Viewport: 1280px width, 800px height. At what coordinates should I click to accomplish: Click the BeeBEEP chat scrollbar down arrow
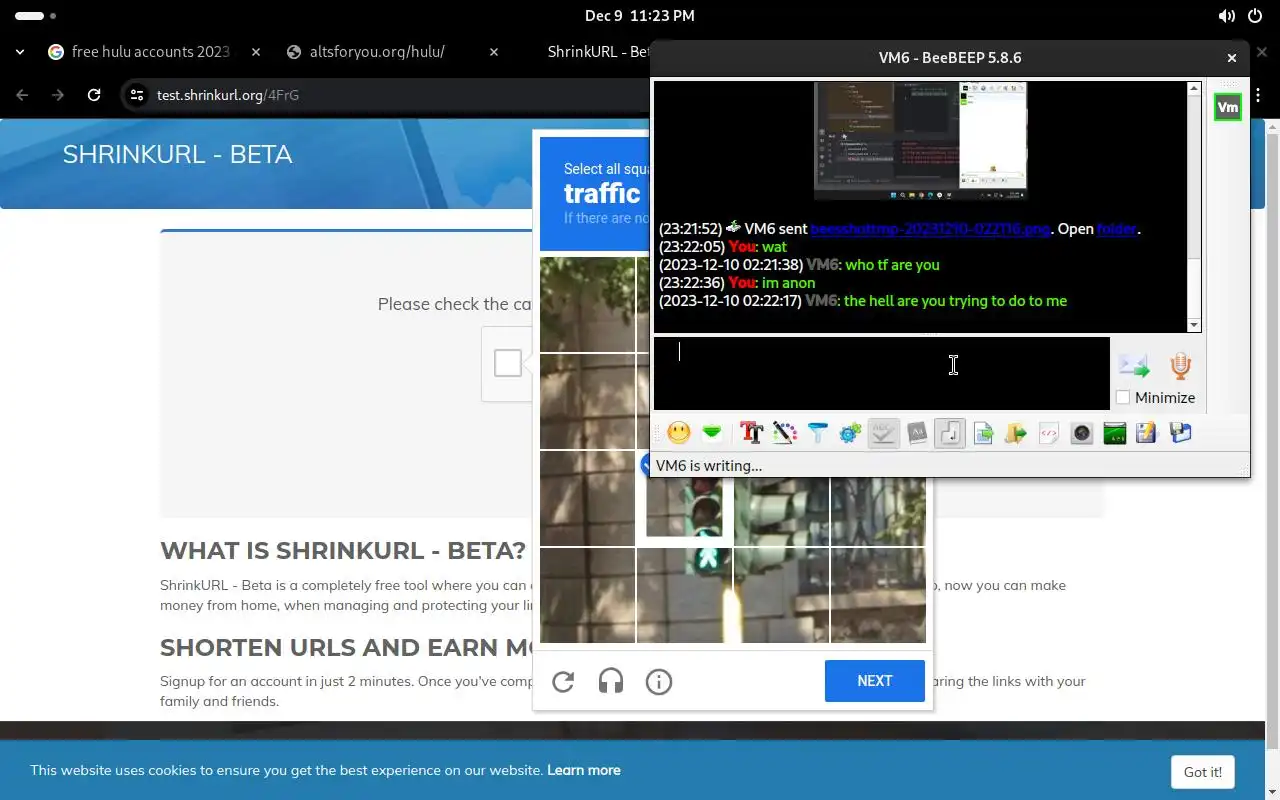(1194, 325)
